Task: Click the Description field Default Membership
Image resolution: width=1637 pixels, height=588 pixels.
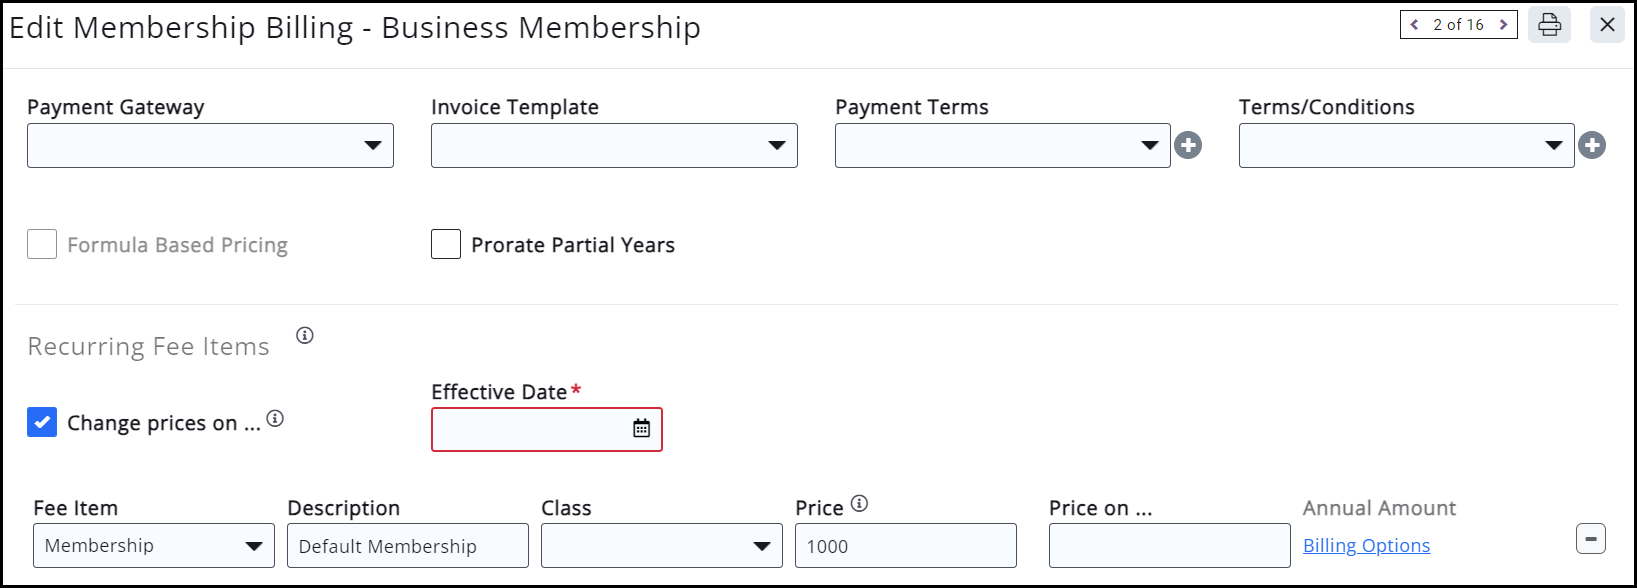Action: coord(407,546)
